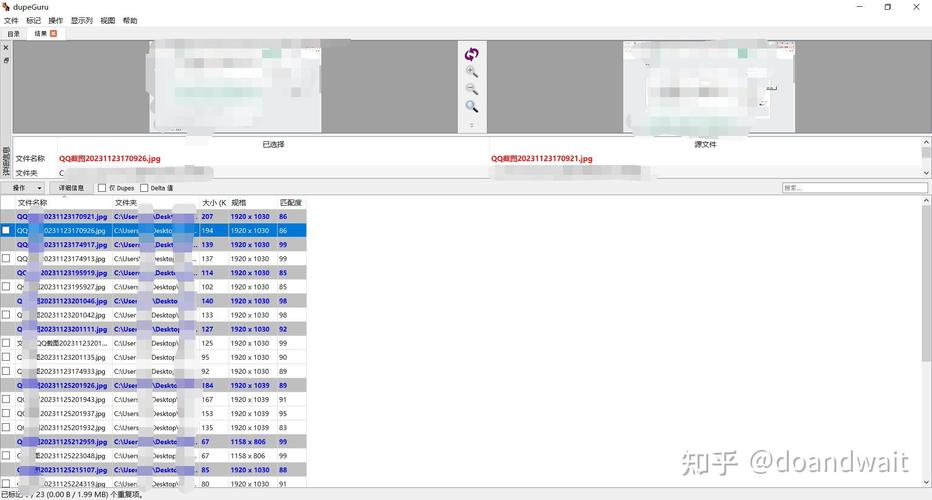The image size is (932, 500).
Task: Select reference file 20231125212959.jpg in results
Action: [153, 442]
